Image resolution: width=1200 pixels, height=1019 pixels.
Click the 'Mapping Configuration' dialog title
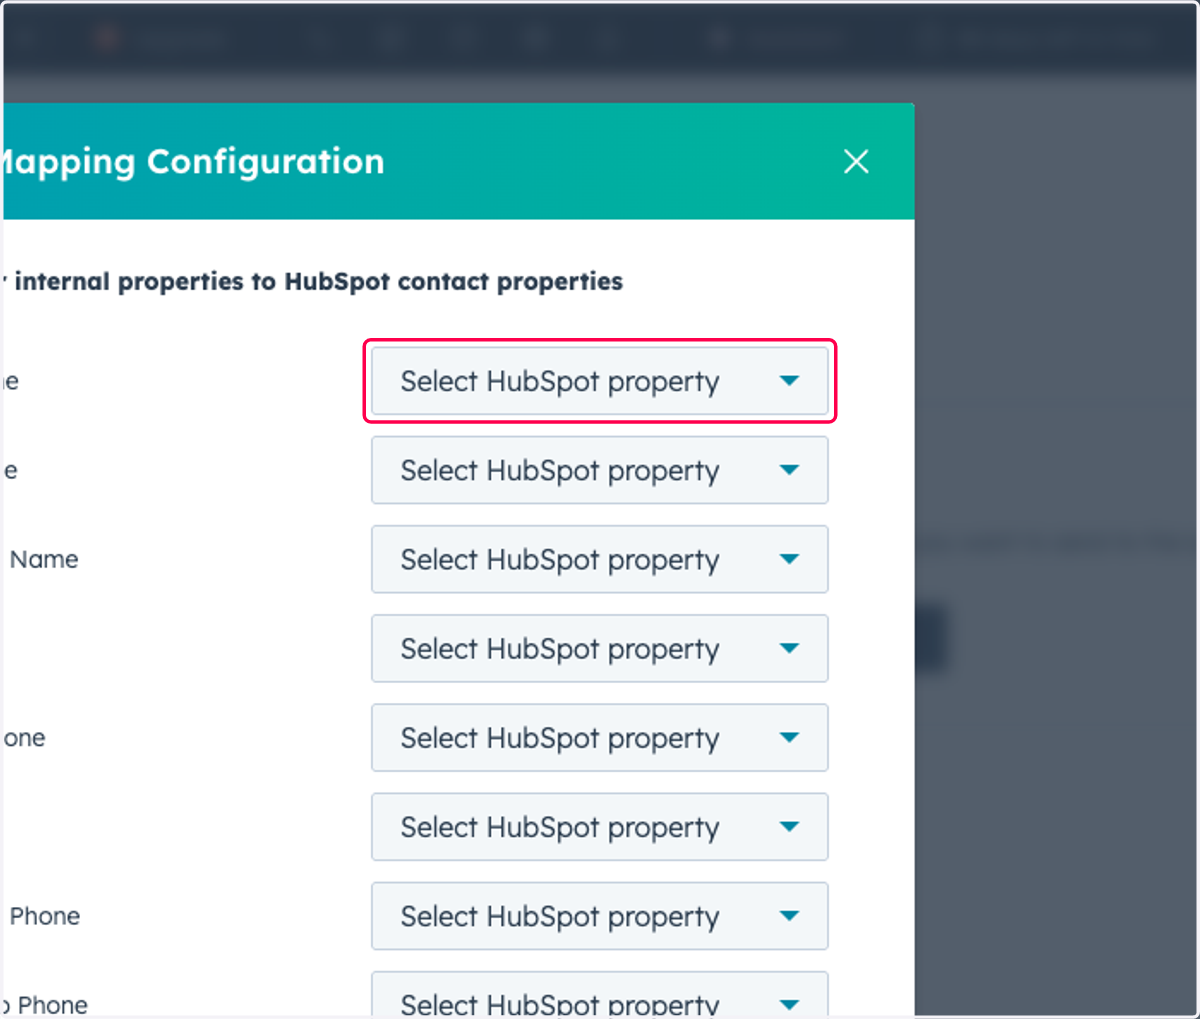click(x=192, y=163)
